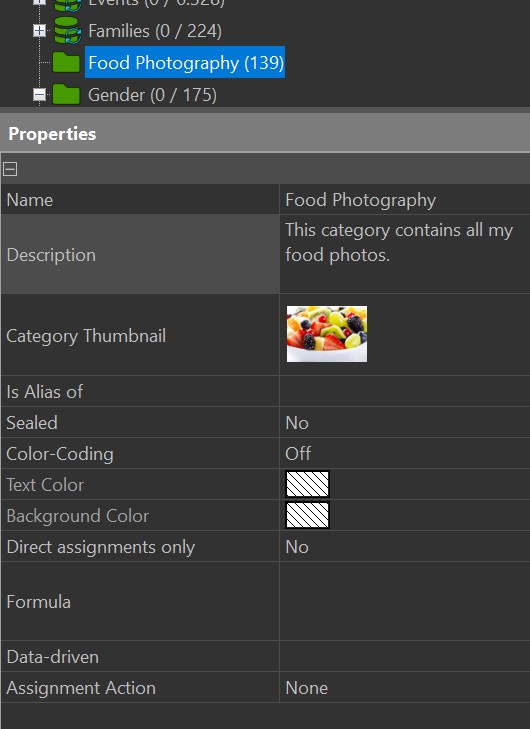Edit the Name value Food Photography

404,200
